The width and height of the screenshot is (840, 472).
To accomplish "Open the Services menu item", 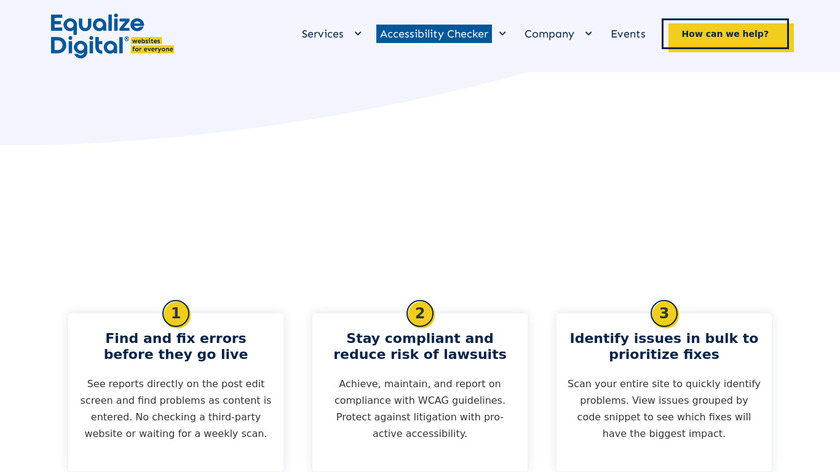I will click(322, 34).
